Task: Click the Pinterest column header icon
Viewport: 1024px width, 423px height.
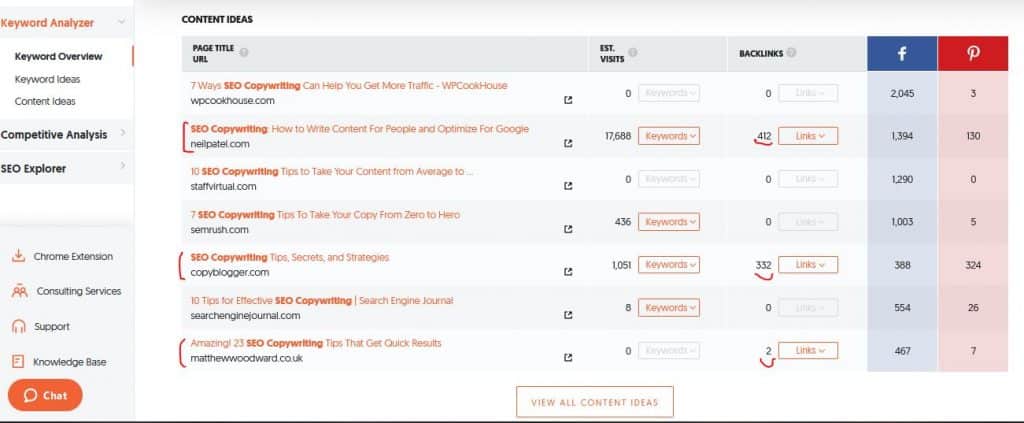Action: coord(974,54)
